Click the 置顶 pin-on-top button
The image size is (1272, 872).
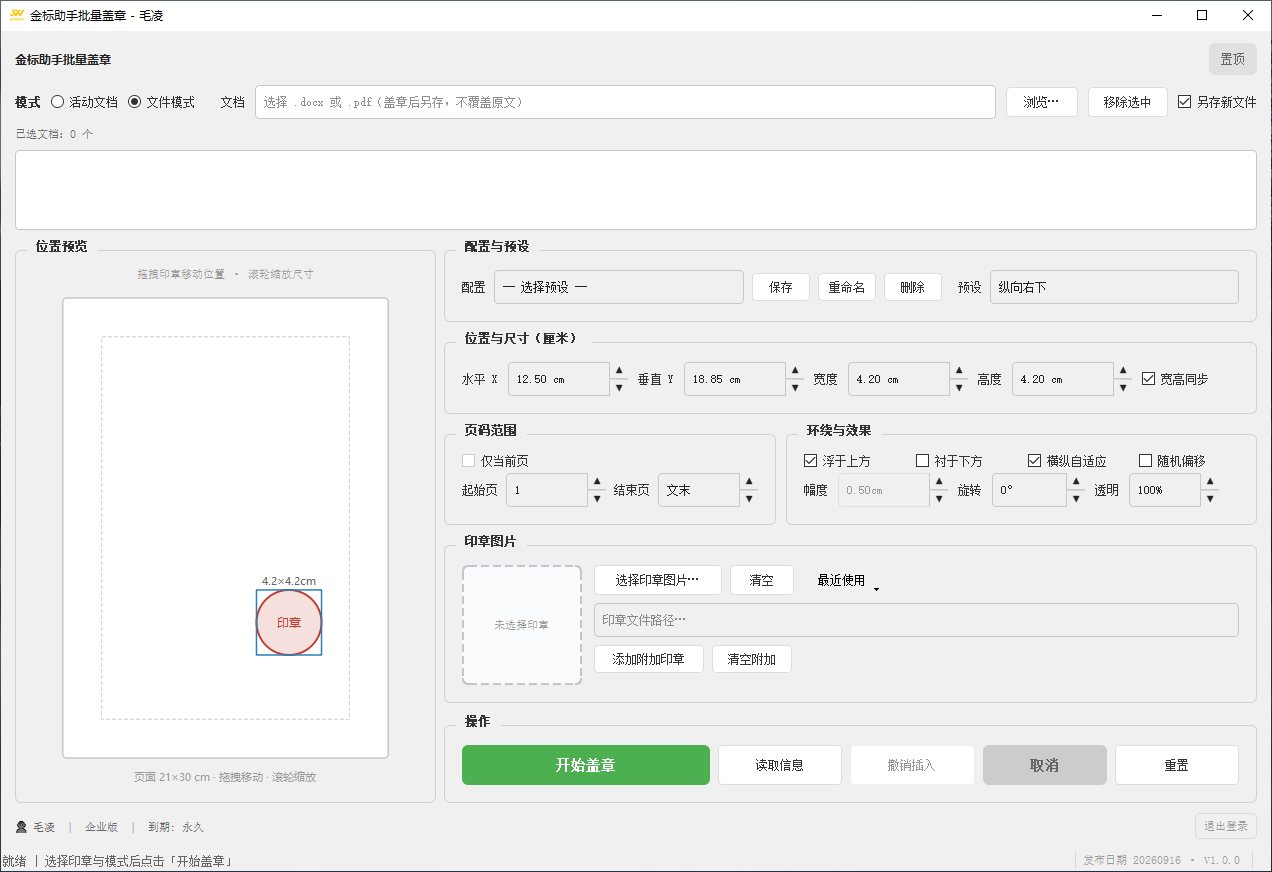coord(1233,59)
